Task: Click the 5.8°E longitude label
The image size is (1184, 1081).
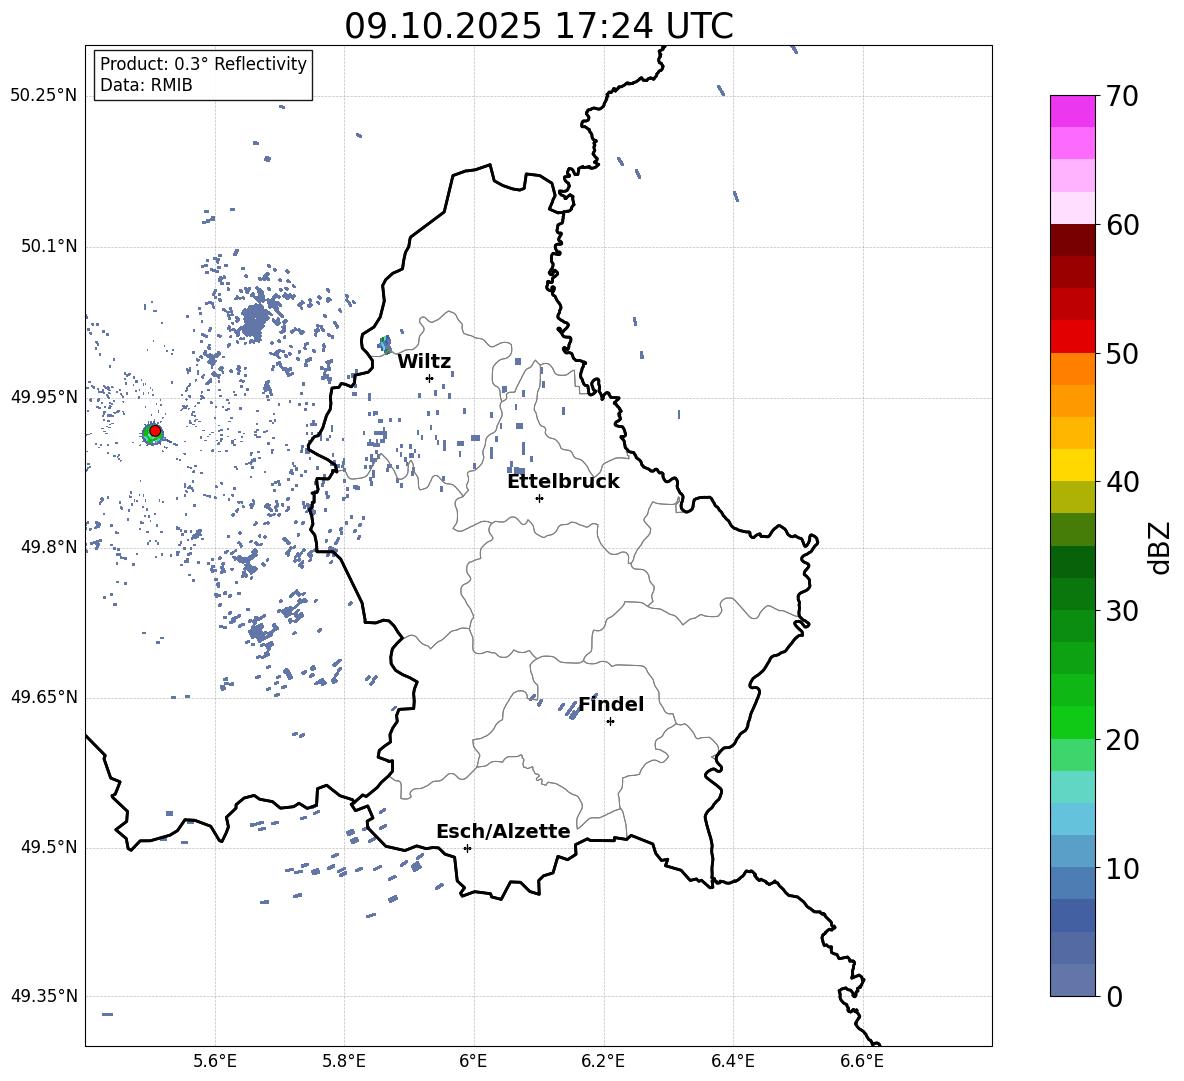Action: (x=344, y=1061)
